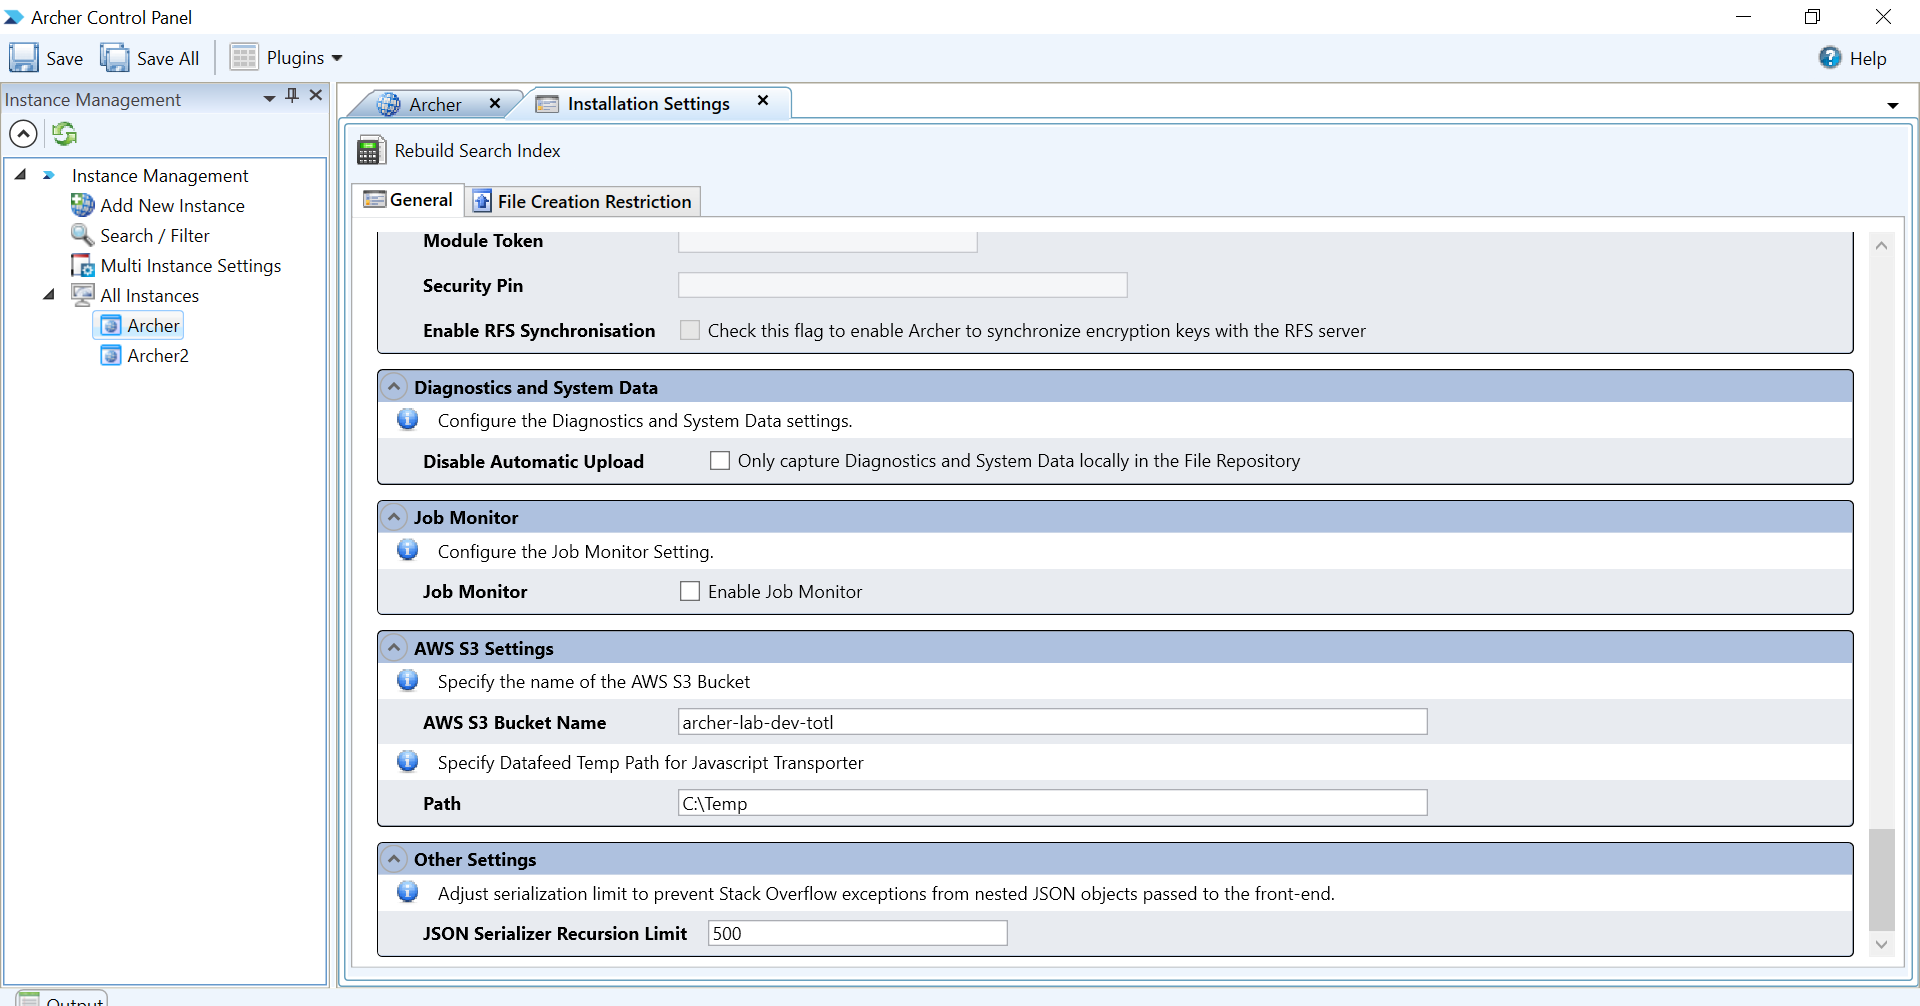This screenshot has height=1006, width=1920.
Task: Collapse the Other Settings section
Action: [394, 859]
